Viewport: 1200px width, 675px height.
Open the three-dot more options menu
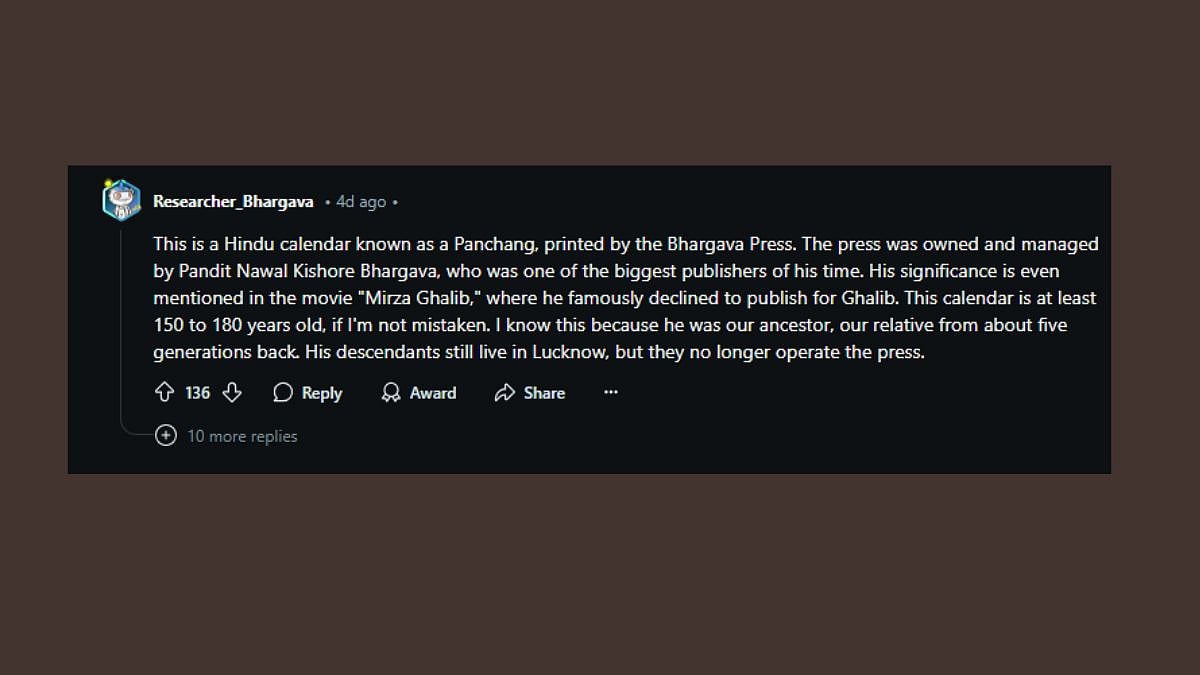pyautogui.click(x=611, y=393)
